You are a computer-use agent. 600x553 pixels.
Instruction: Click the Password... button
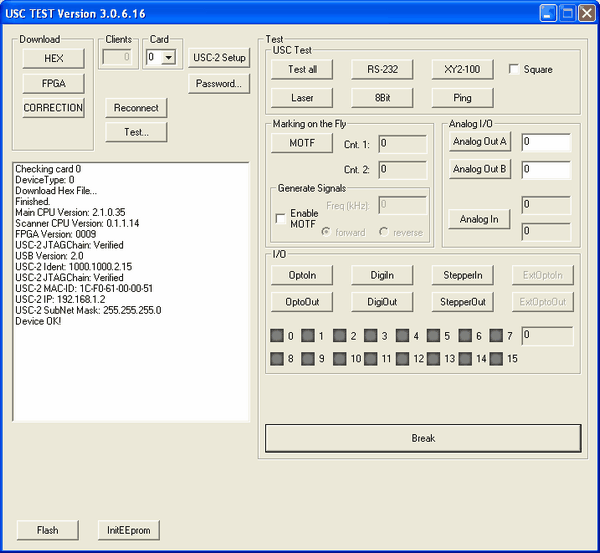219,83
